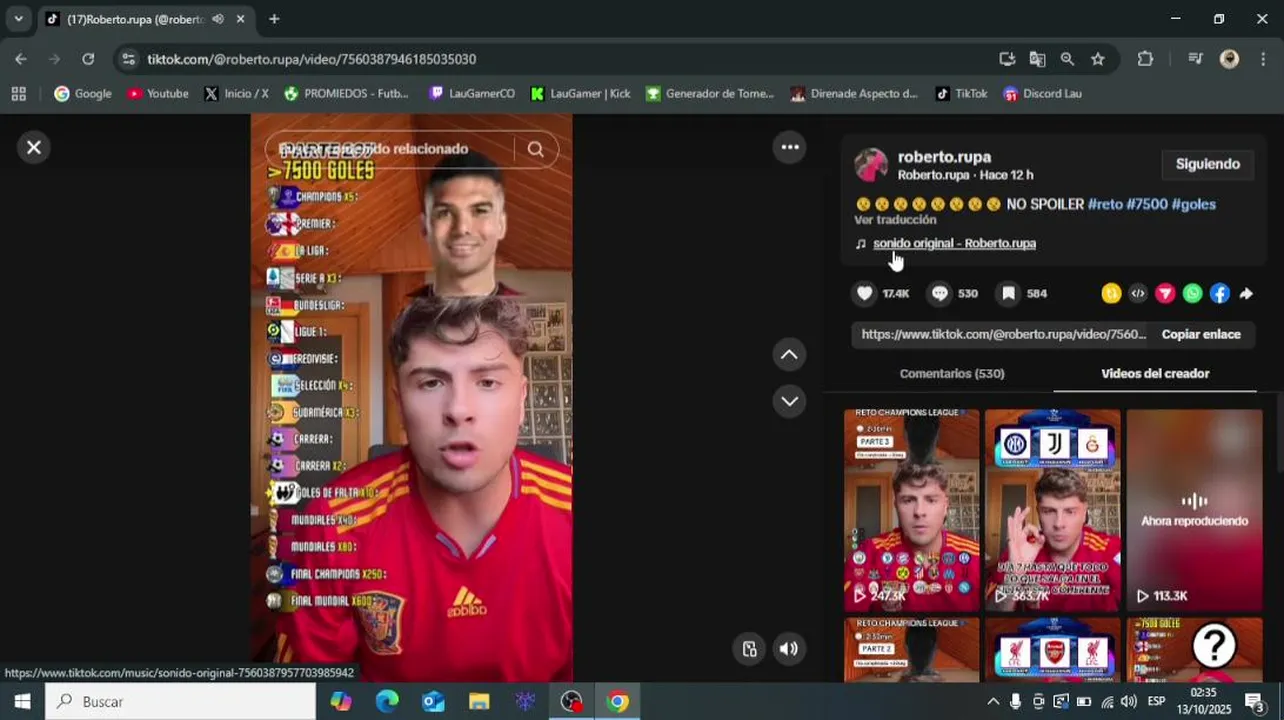Image resolution: width=1284 pixels, height=720 pixels.
Task: Go to previous video with up arrow
Action: click(789, 355)
